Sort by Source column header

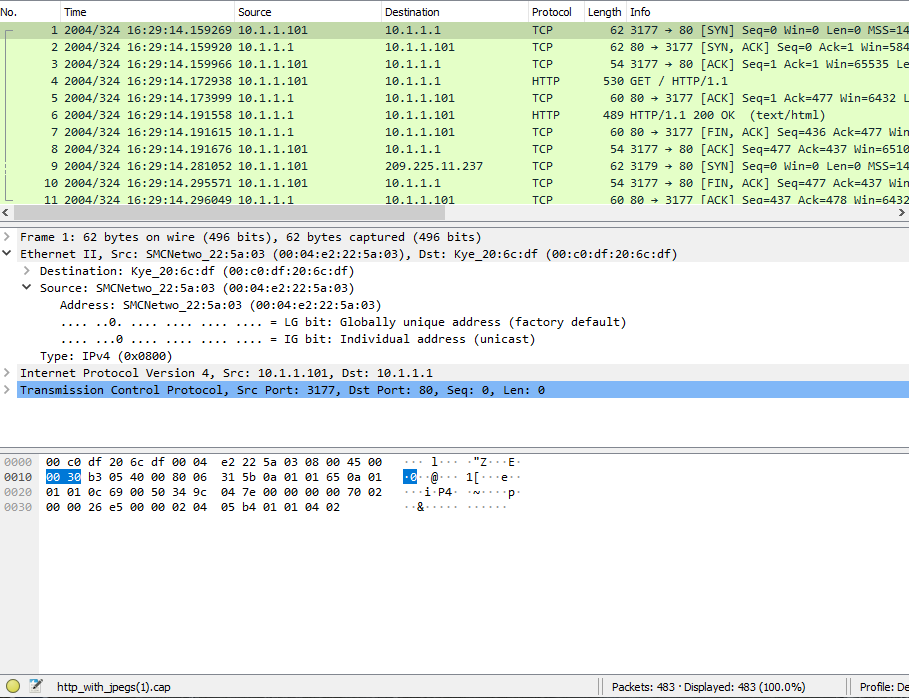point(308,12)
